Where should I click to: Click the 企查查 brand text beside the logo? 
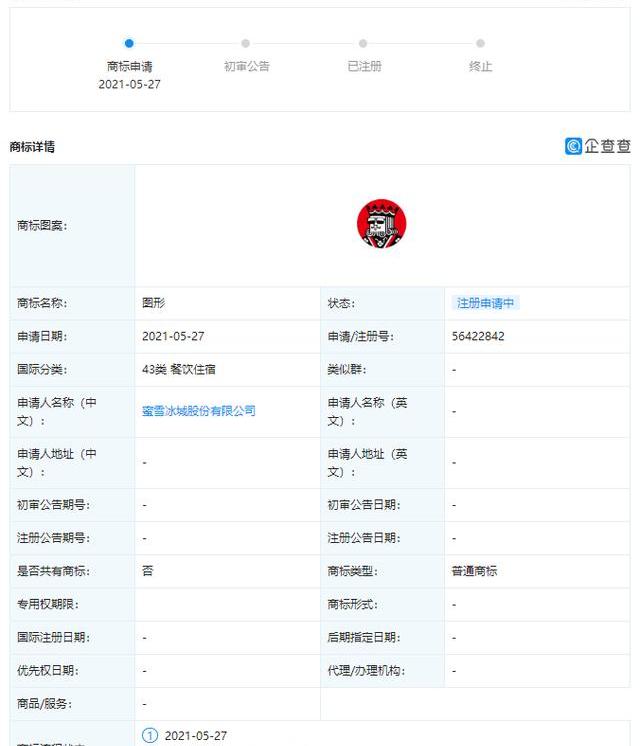pyautogui.click(x=608, y=146)
